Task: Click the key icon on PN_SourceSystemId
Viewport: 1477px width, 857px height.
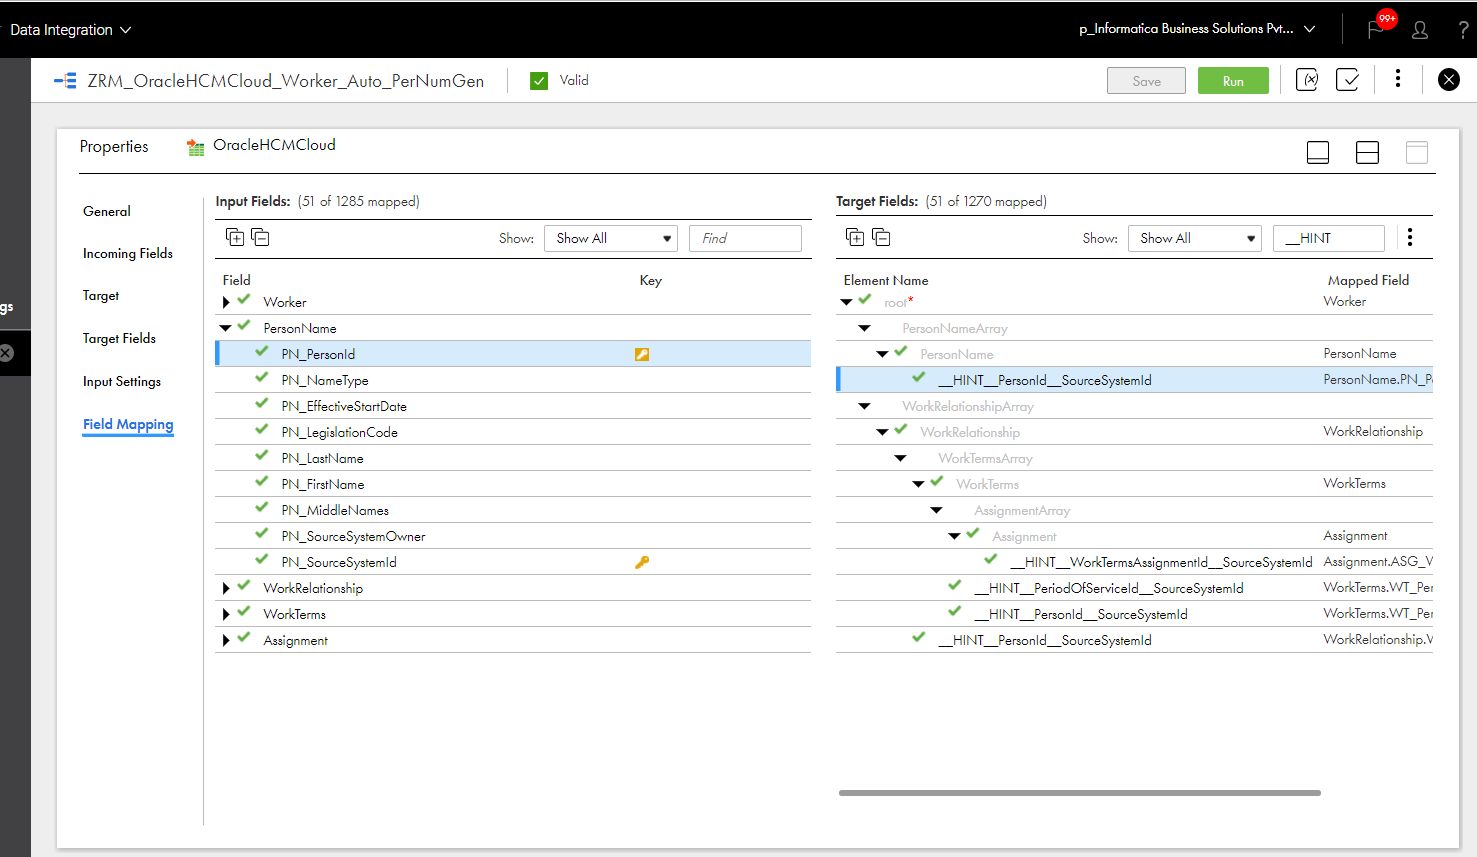Action: pos(642,562)
